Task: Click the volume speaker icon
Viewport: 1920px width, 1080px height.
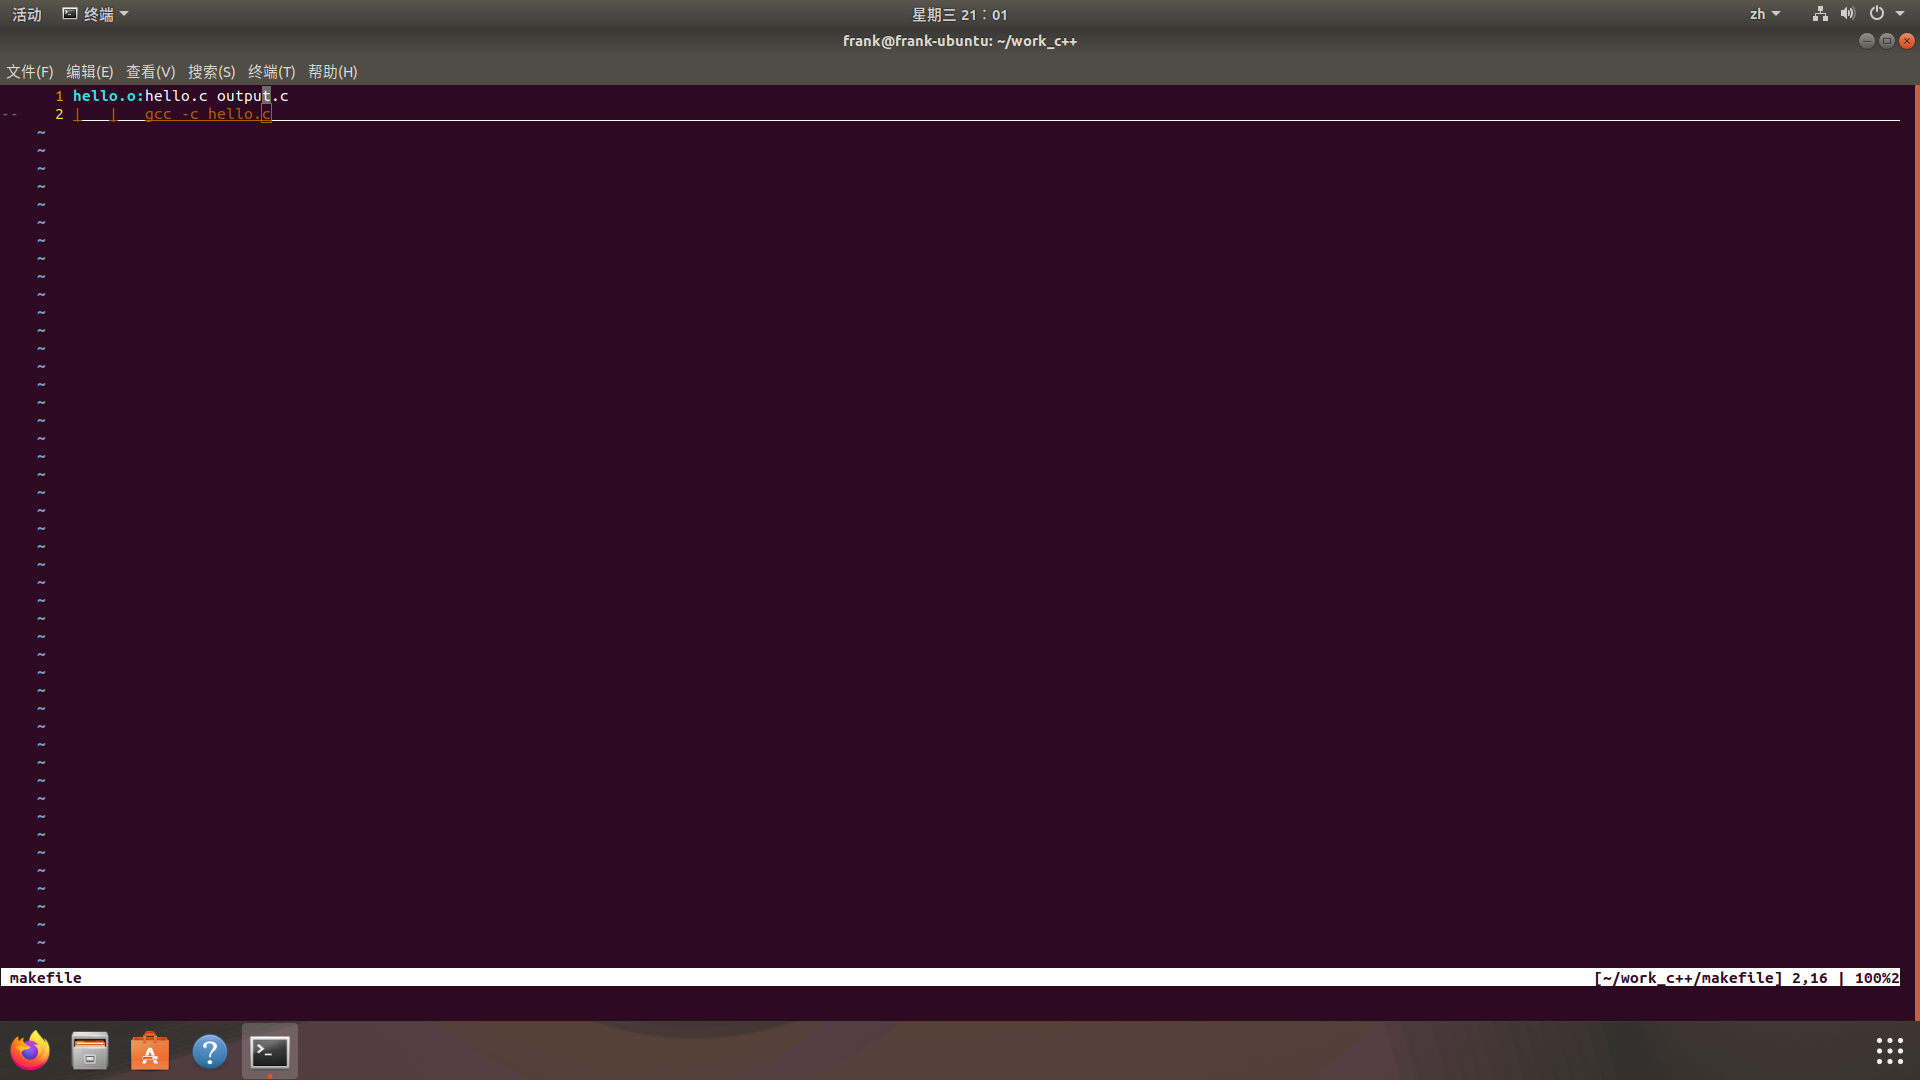Action: pyautogui.click(x=1847, y=14)
